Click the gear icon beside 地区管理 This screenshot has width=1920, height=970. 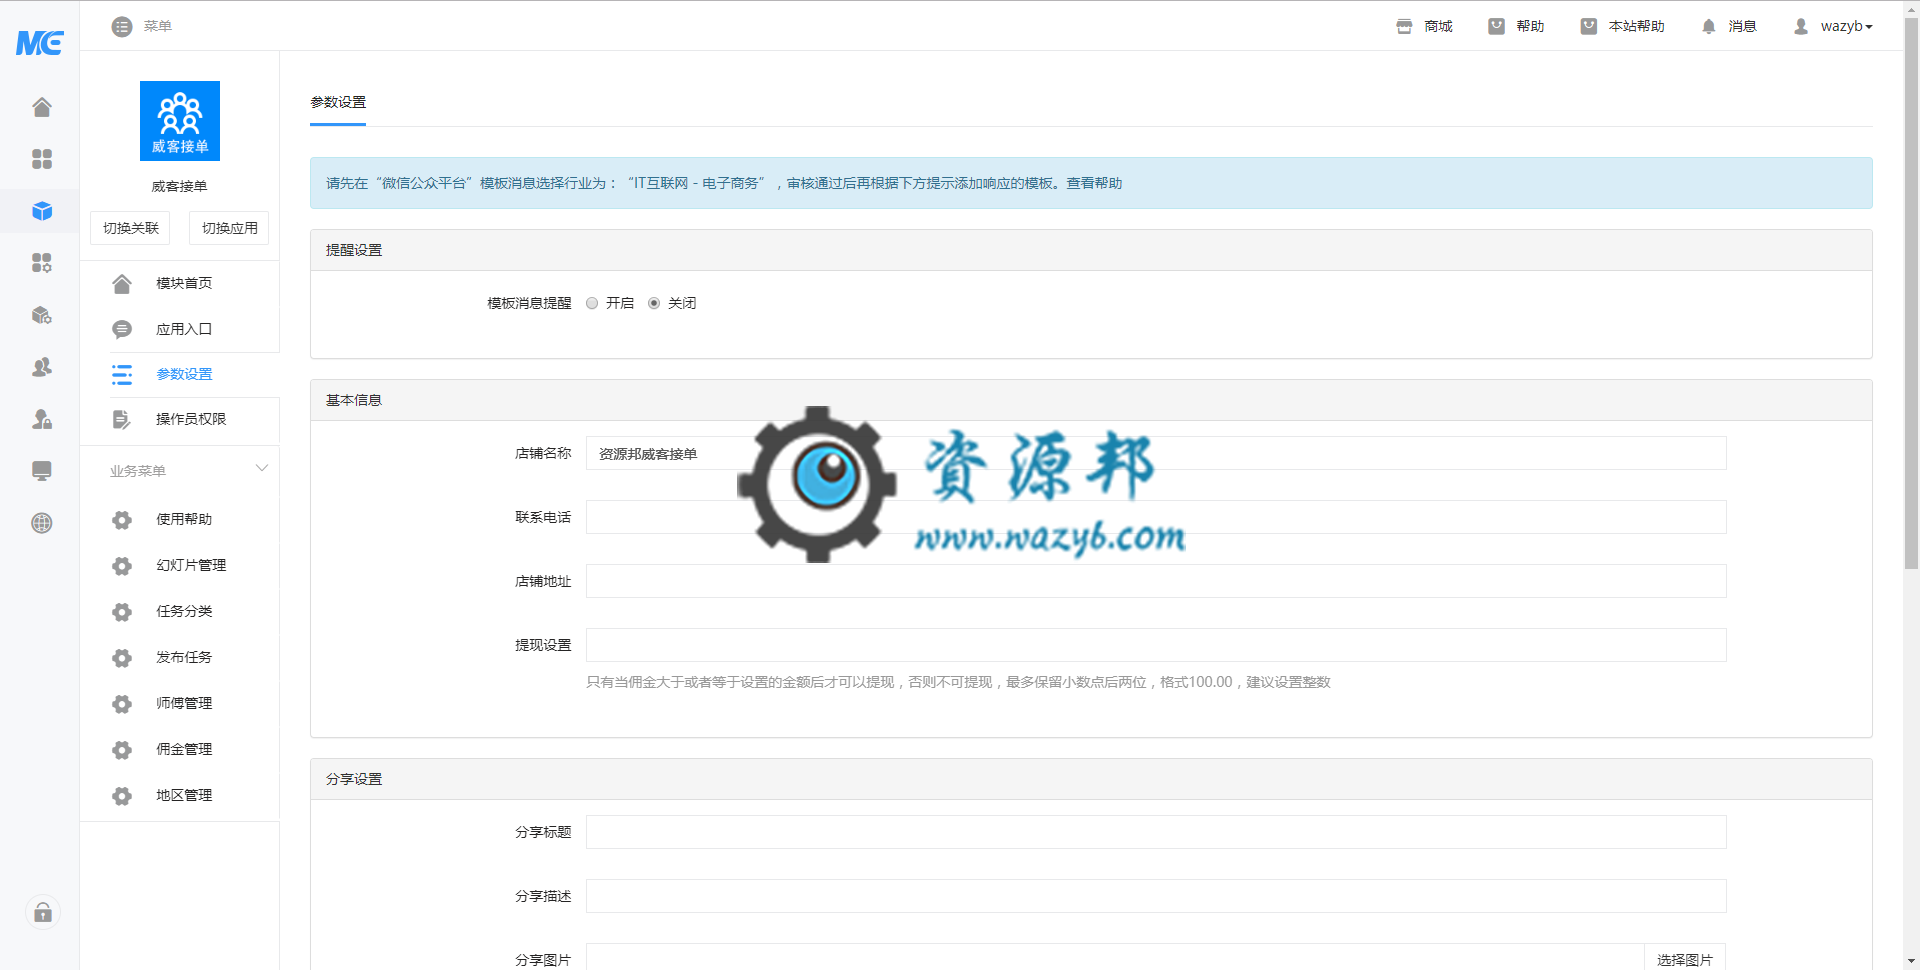click(x=122, y=795)
